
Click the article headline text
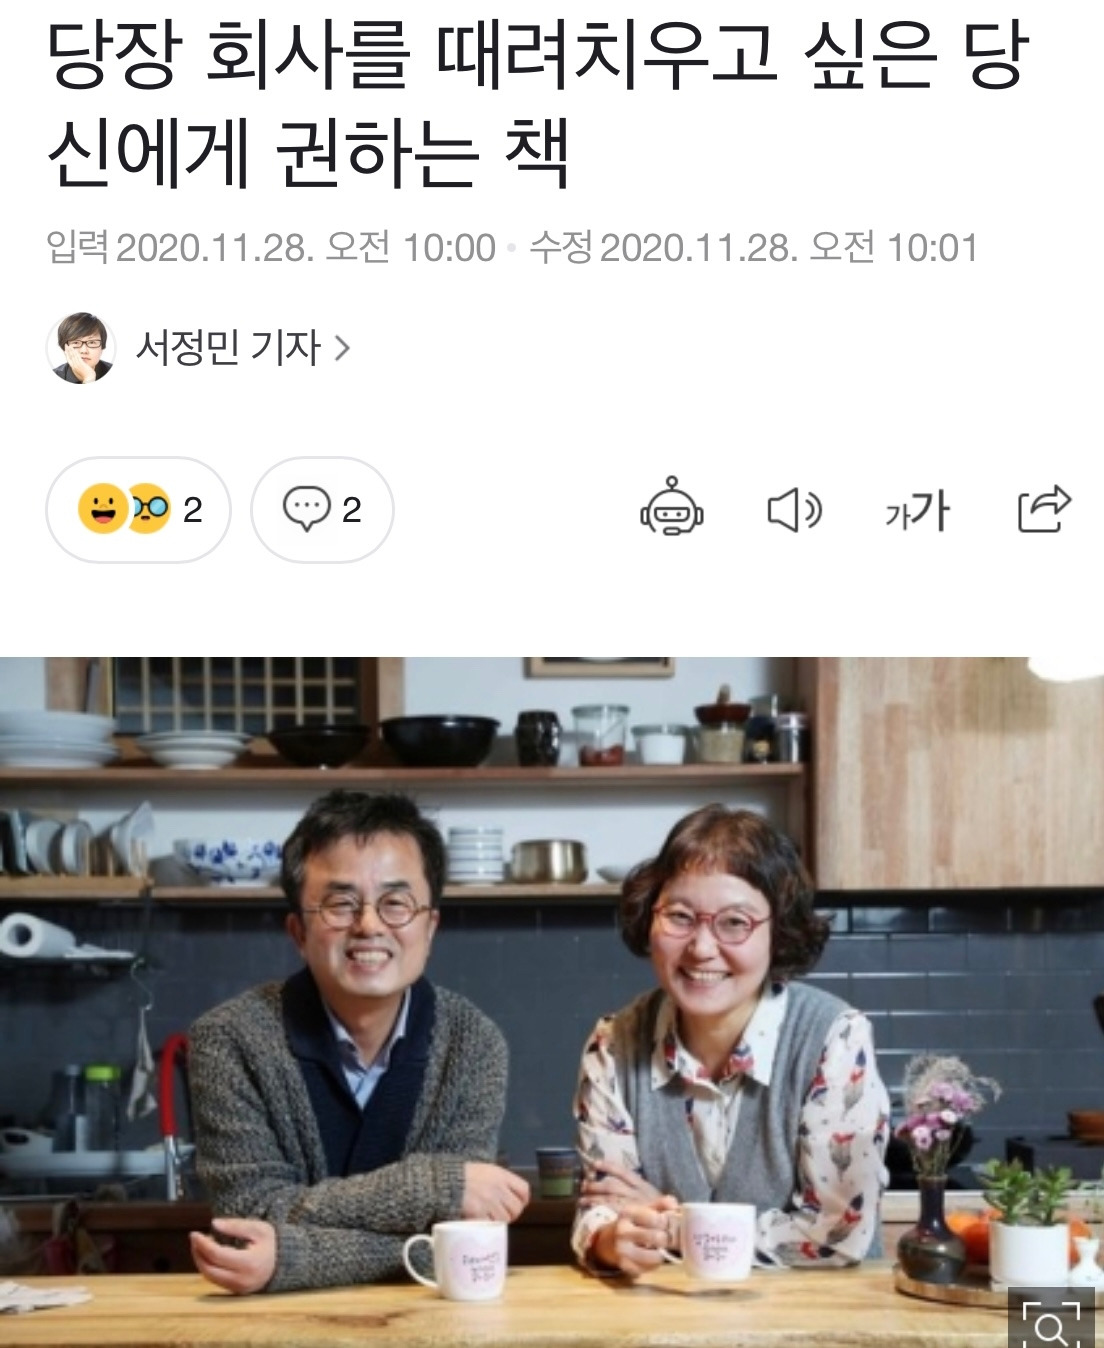pos(537,104)
